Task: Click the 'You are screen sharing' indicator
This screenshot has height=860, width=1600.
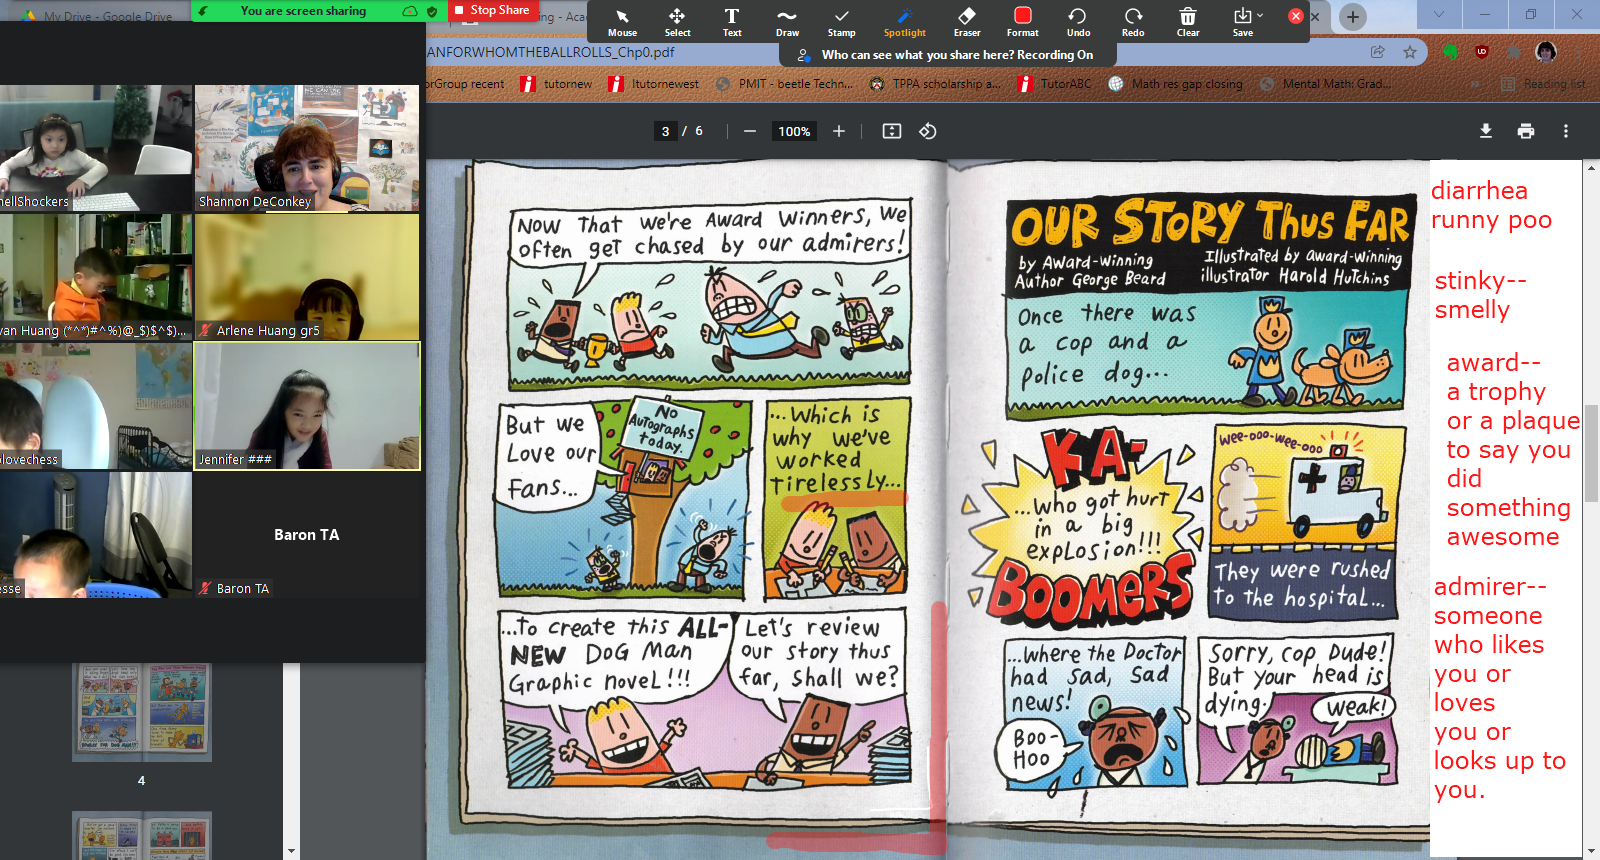Action: [303, 11]
